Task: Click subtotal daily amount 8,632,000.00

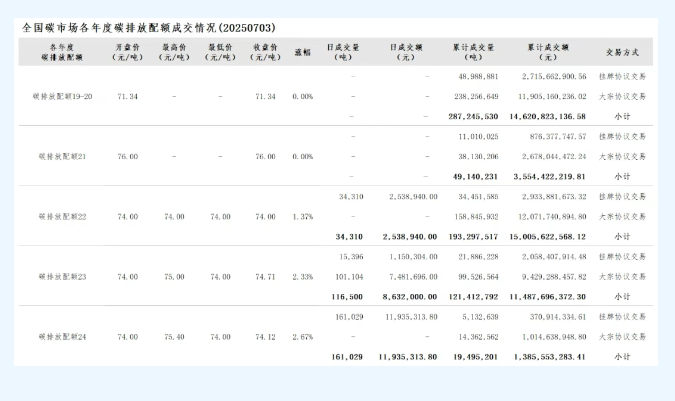Action: [410, 297]
